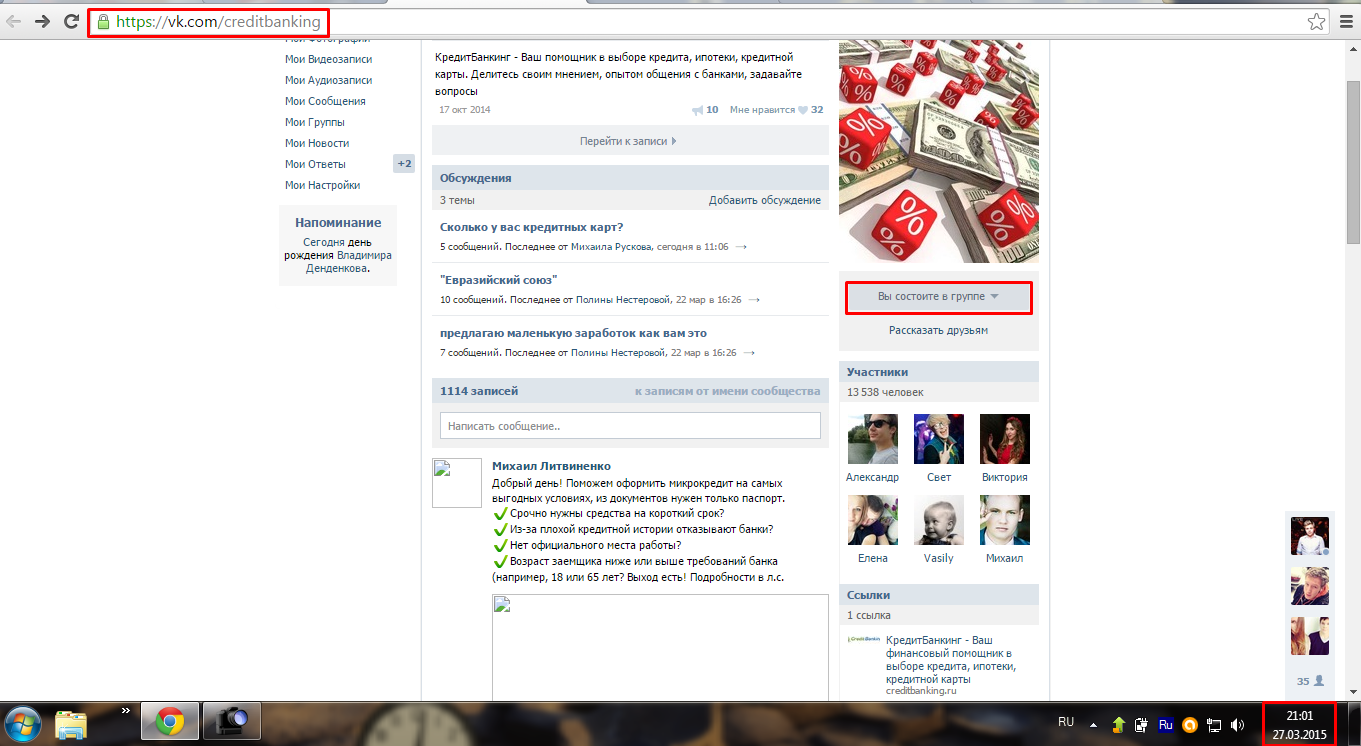Click the RU language indicator

[x=1066, y=722]
